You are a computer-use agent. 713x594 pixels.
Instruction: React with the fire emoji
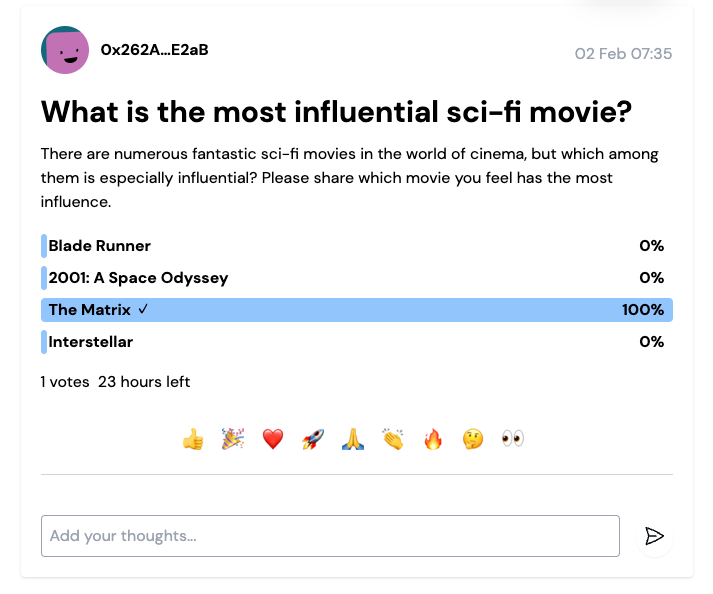433,439
